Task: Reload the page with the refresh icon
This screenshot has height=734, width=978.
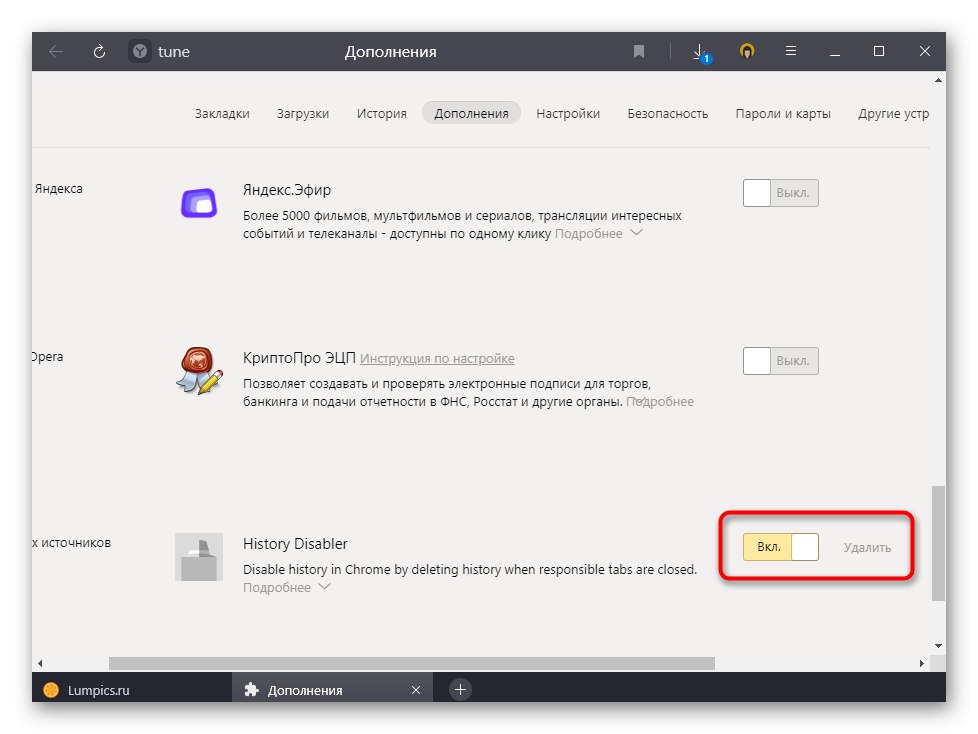Action: 99,52
